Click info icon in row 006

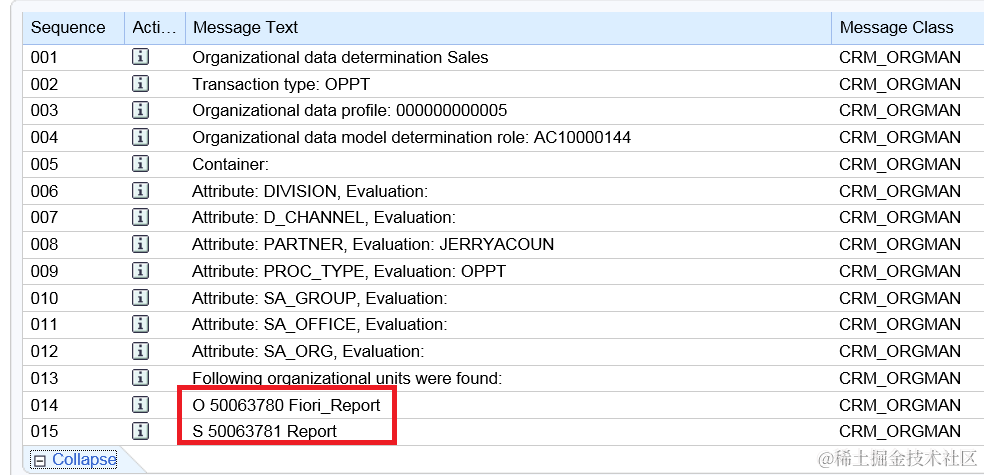[x=140, y=191]
